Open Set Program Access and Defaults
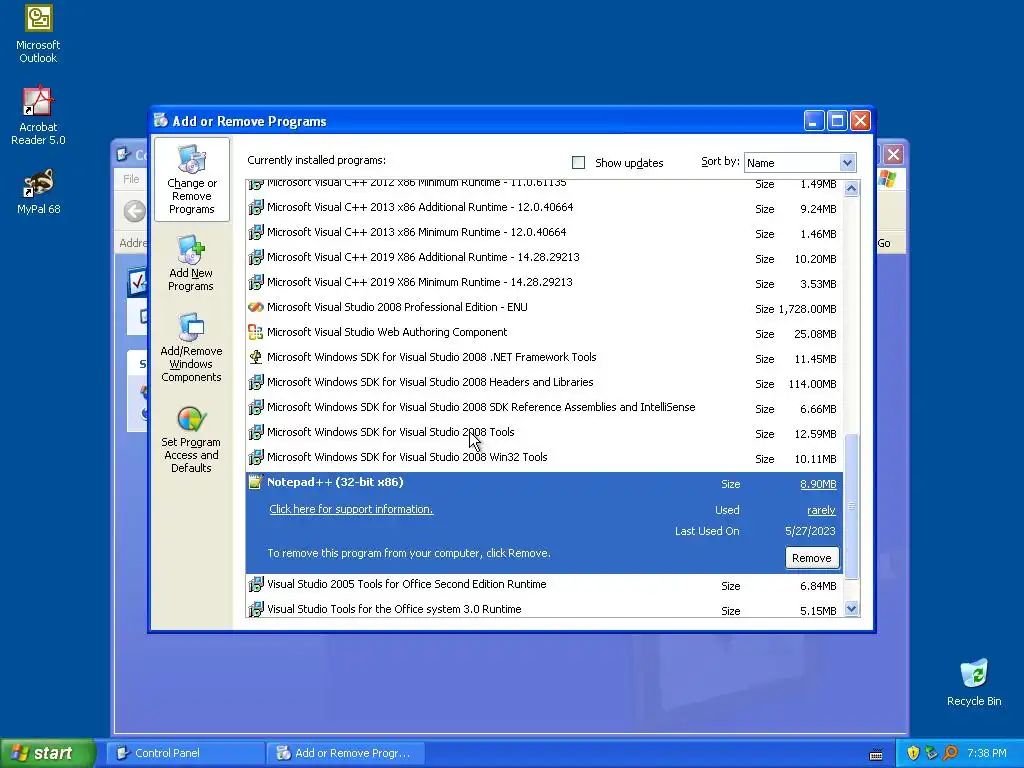 point(191,439)
